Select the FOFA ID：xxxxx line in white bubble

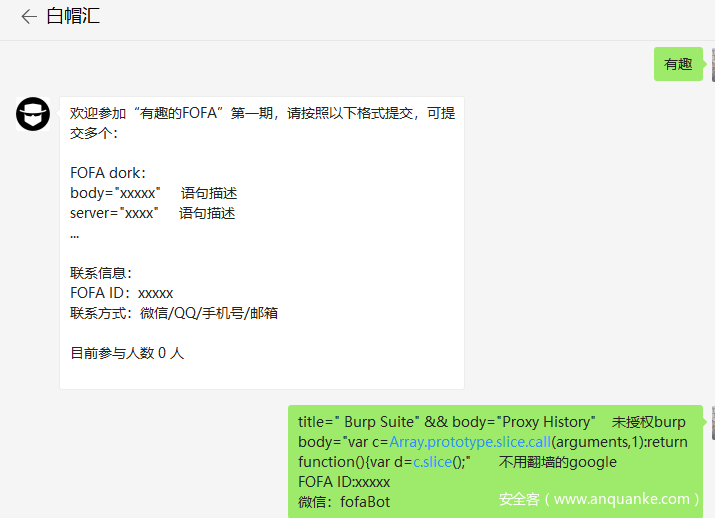pyautogui.click(x=122, y=293)
